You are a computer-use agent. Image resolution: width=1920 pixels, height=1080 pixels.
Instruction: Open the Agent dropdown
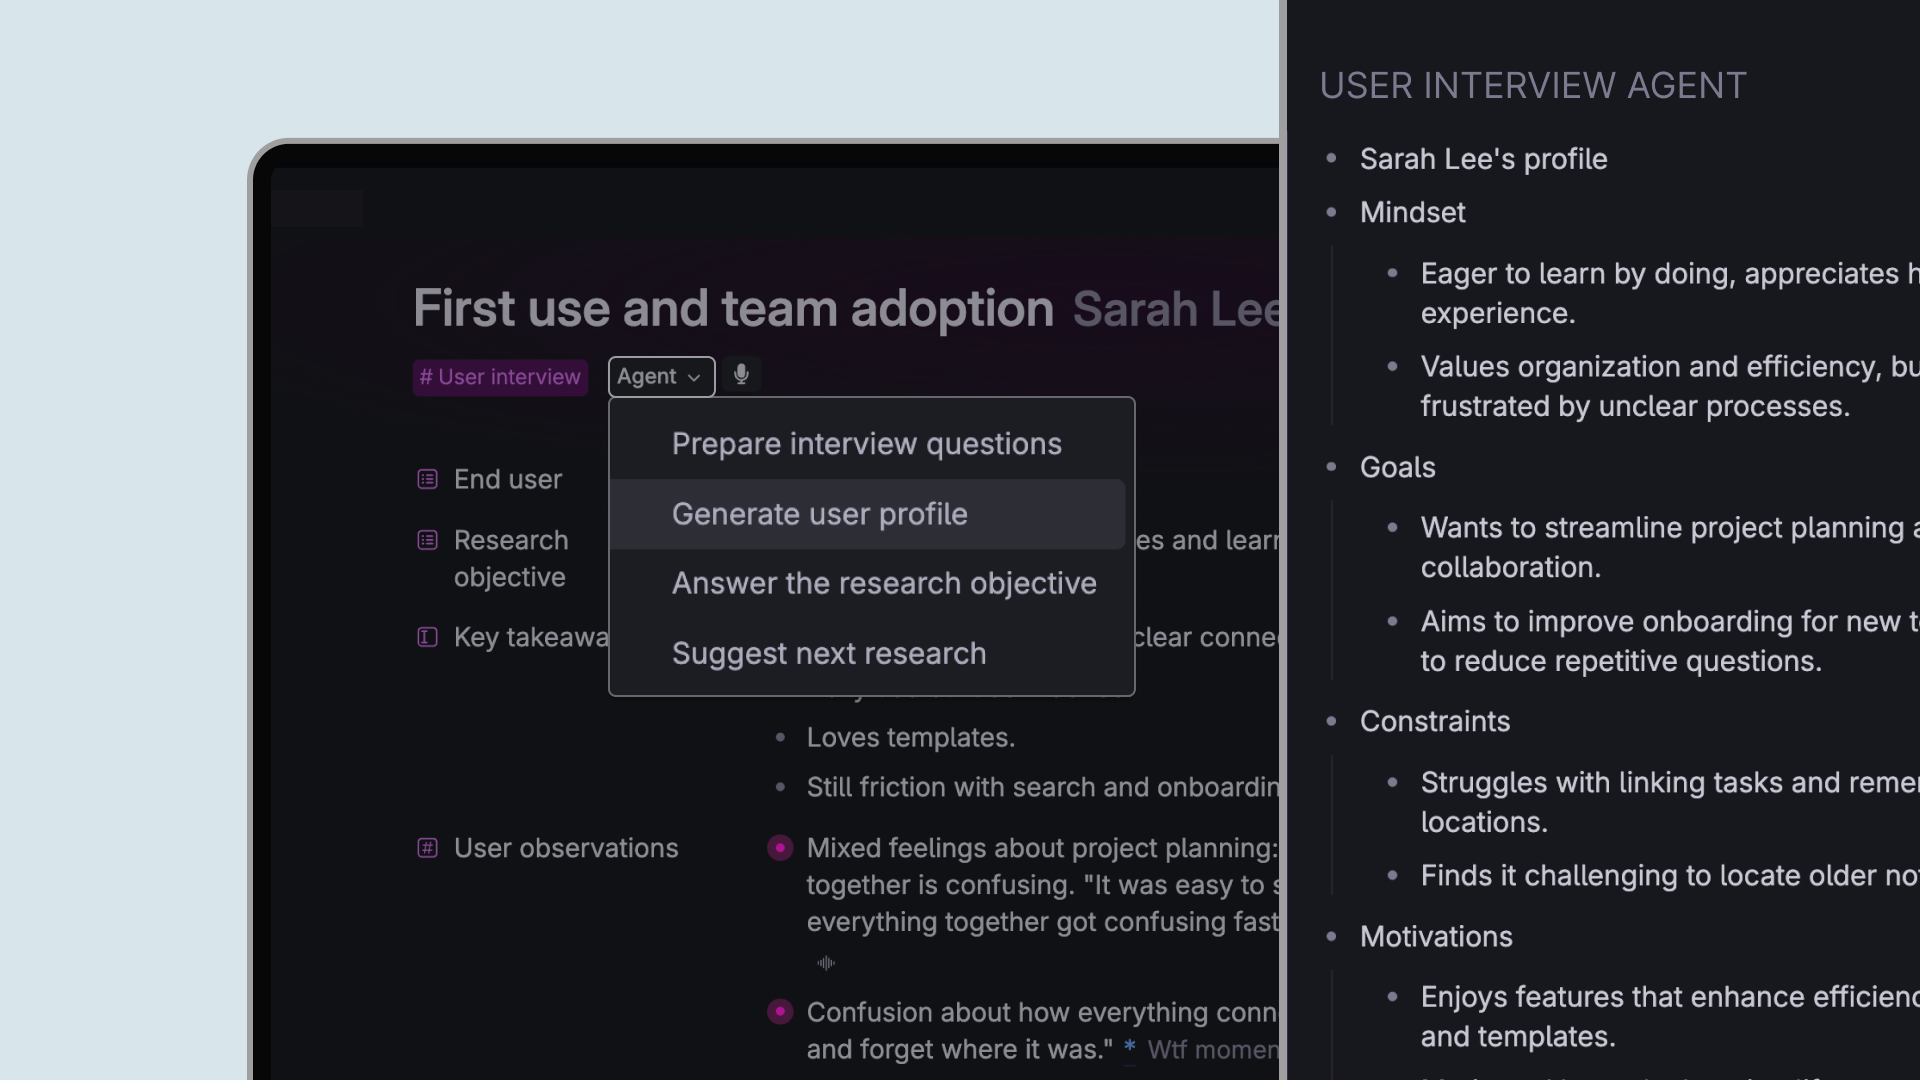pyautogui.click(x=660, y=377)
